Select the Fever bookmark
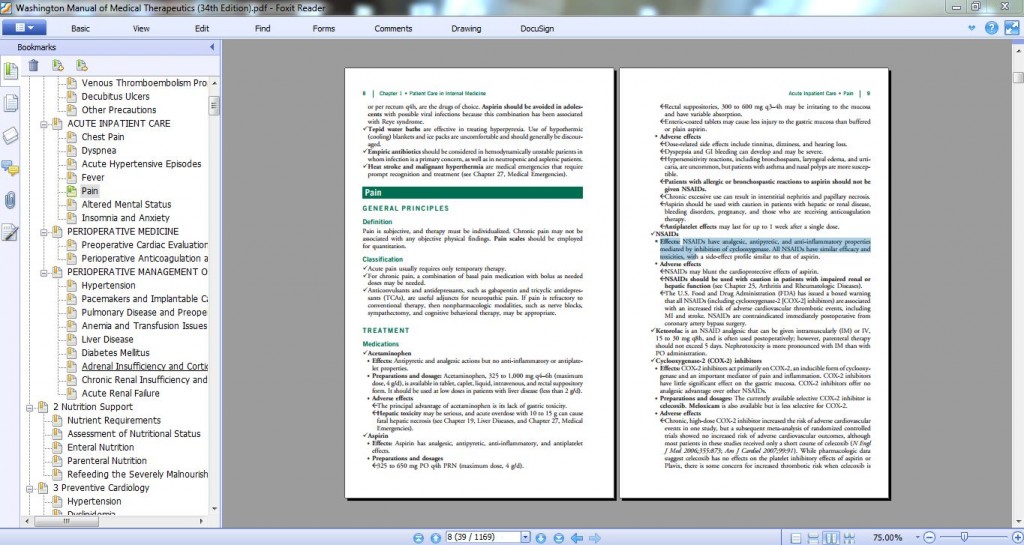The width and height of the screenshot is (1024, 545). [93, 178]
